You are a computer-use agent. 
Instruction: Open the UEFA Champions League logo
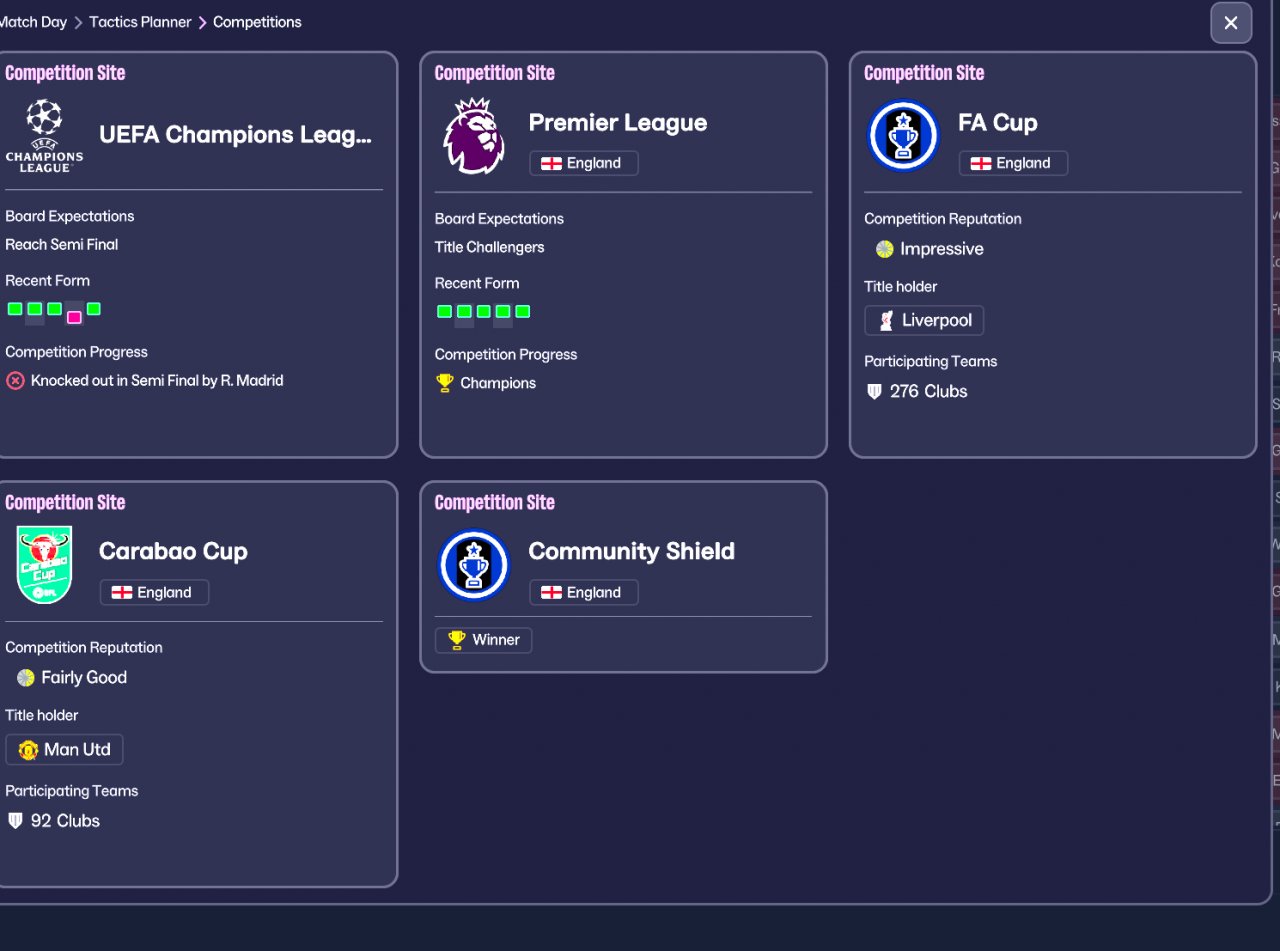(x=44, y=135)
